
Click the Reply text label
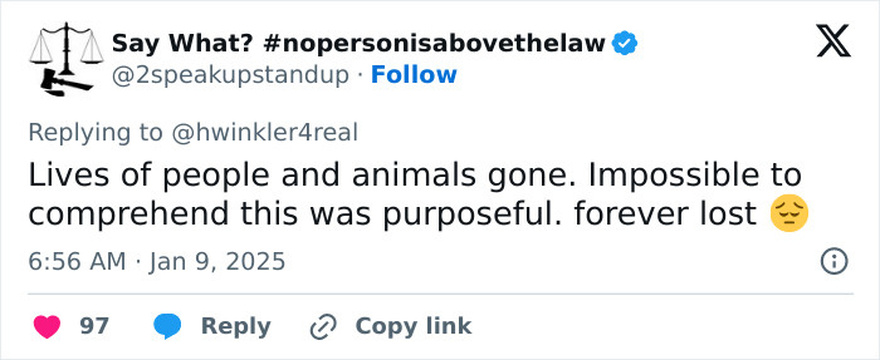236,327
